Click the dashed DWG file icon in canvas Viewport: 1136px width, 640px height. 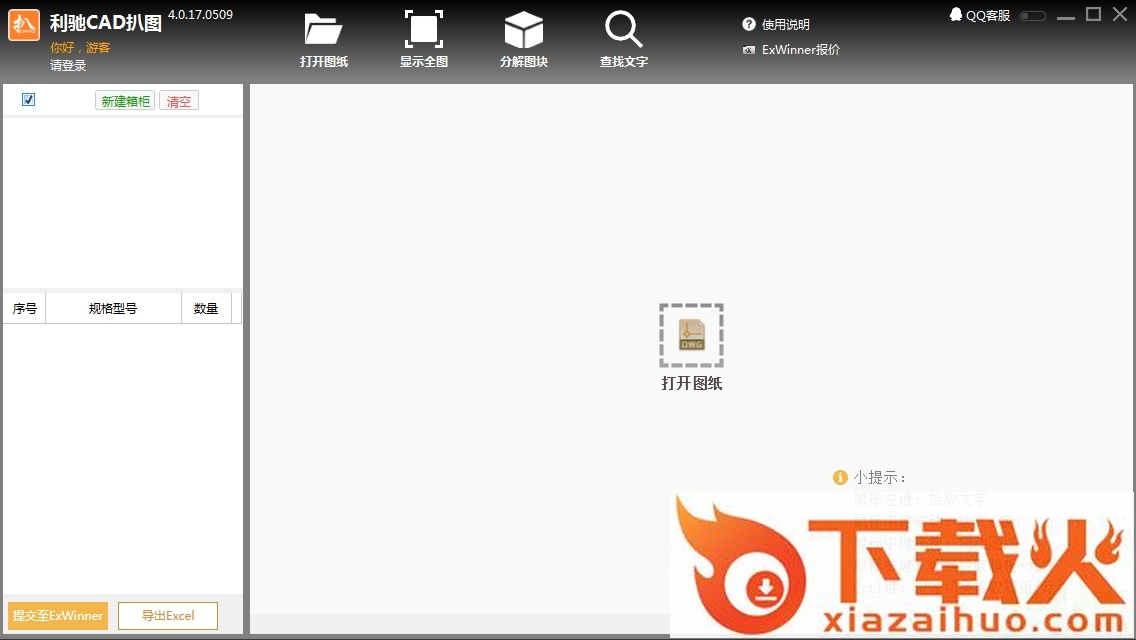pos(691,336)
